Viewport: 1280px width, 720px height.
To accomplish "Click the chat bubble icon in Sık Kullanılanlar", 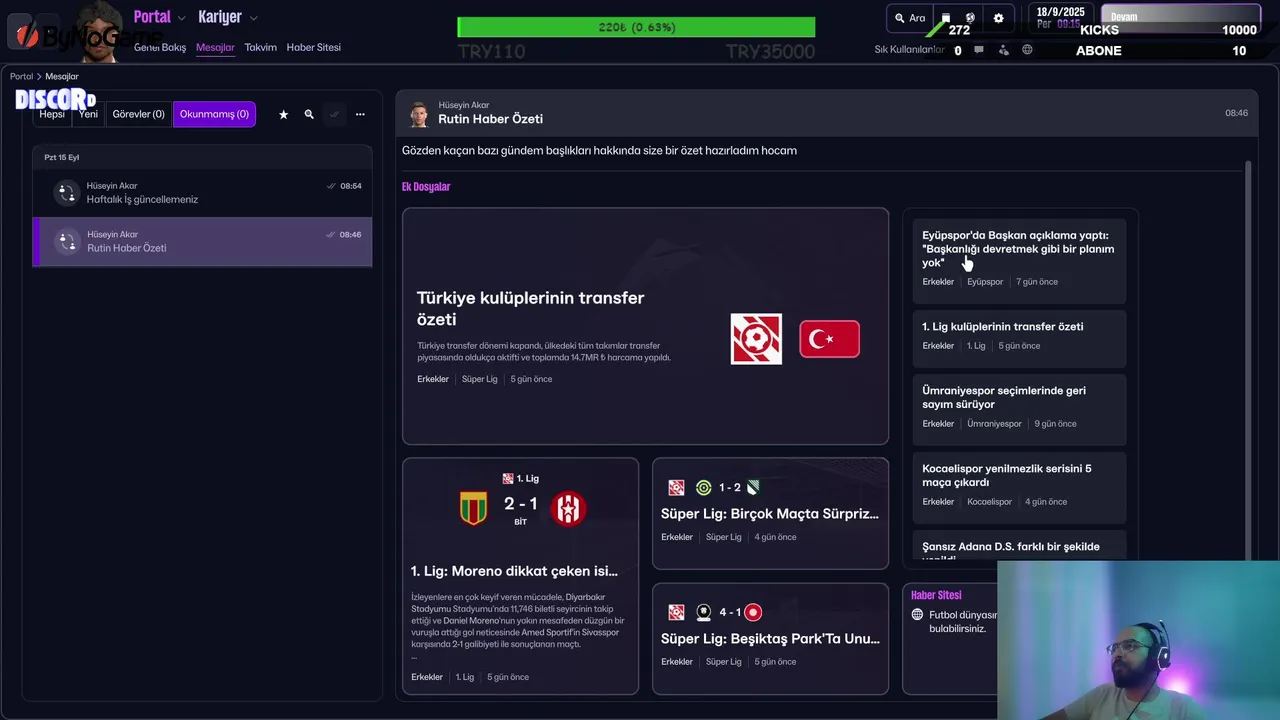I will [979, 50].
